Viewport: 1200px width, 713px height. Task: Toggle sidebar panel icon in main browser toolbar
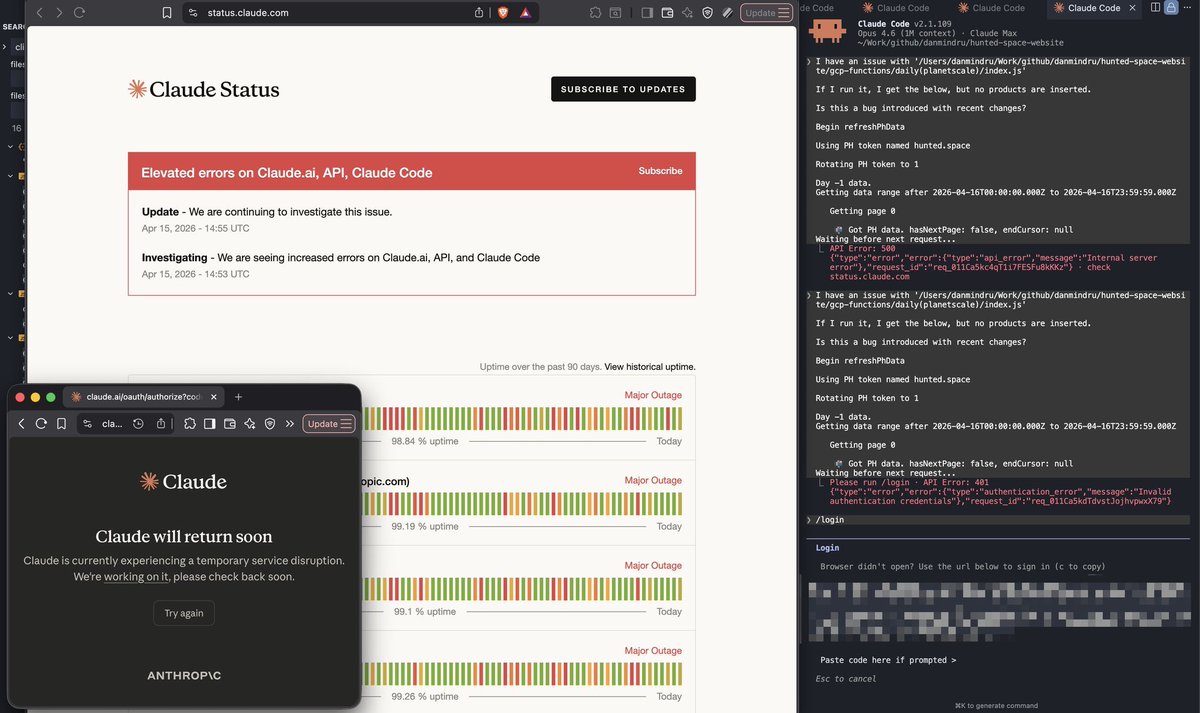[x=646, y=13]
